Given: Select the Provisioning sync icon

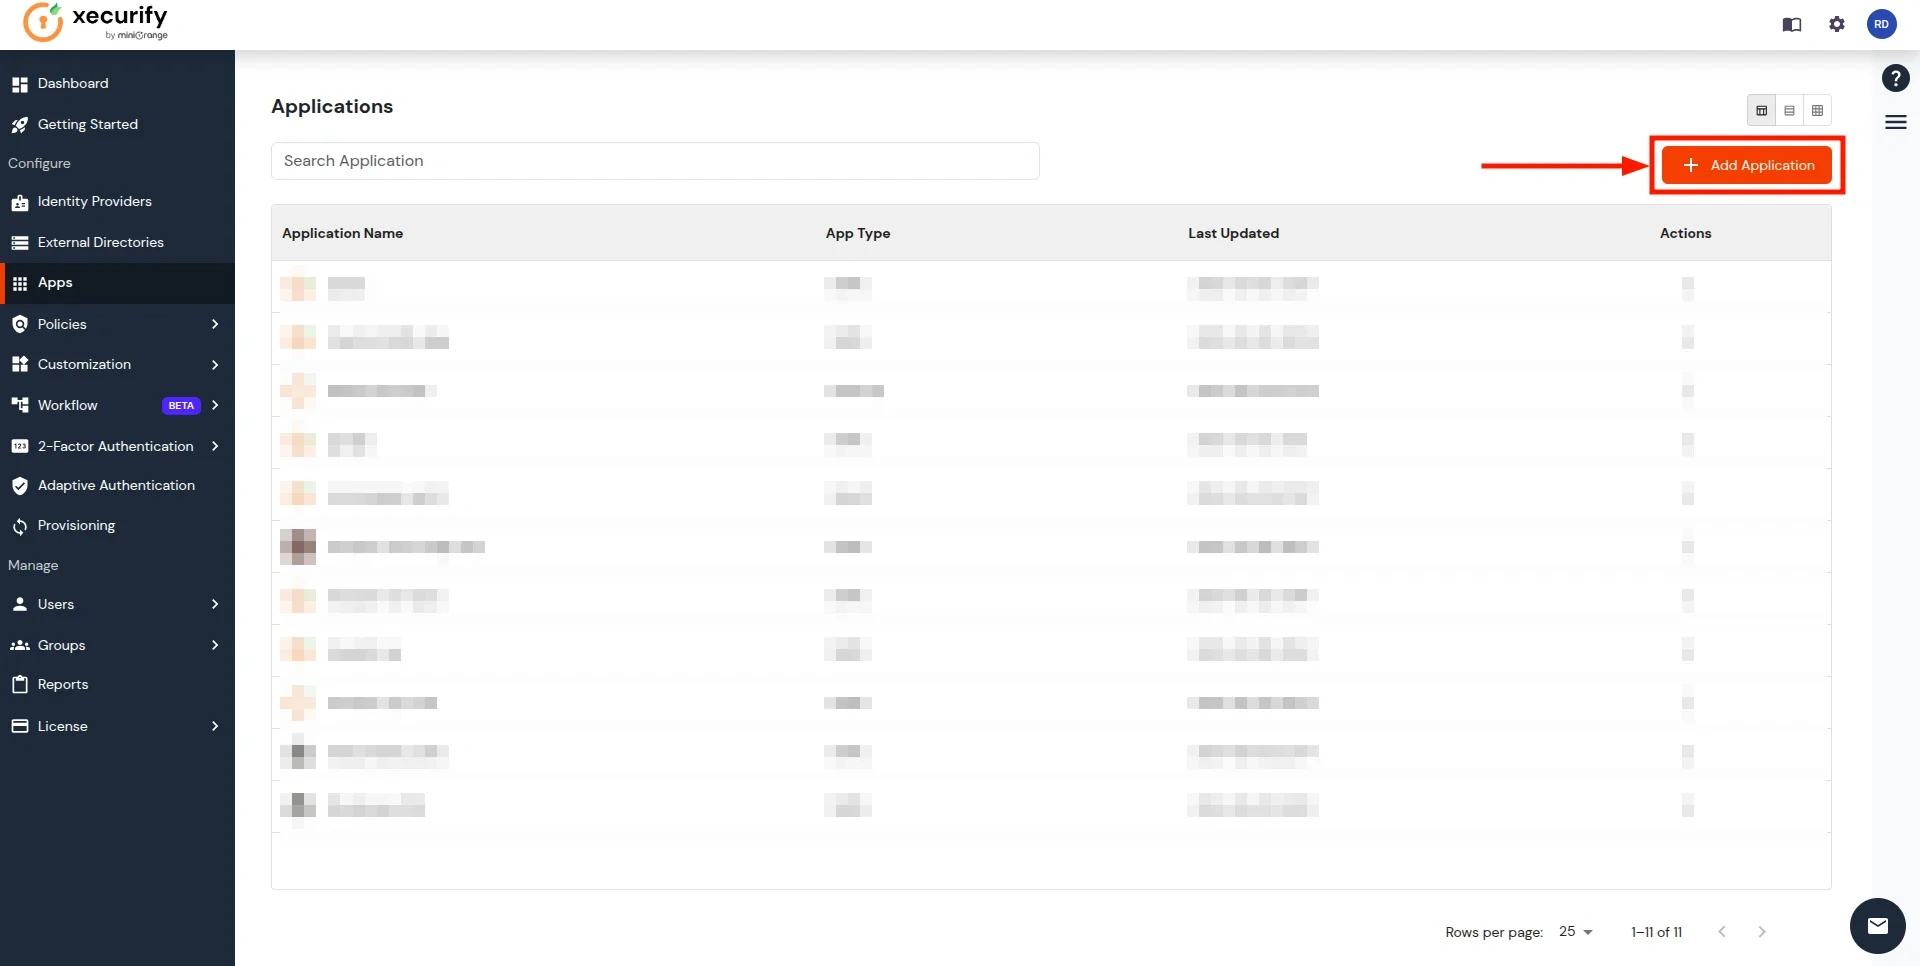Looking at the screenshot, I should point(20,525).
